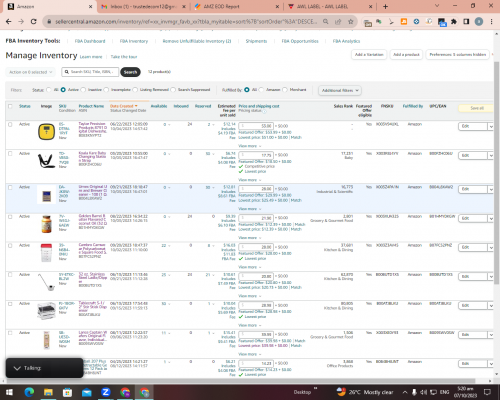Click Edit button for Cambro Camwear row
This screenshot has height=400, width=500.
click(473, 248)
